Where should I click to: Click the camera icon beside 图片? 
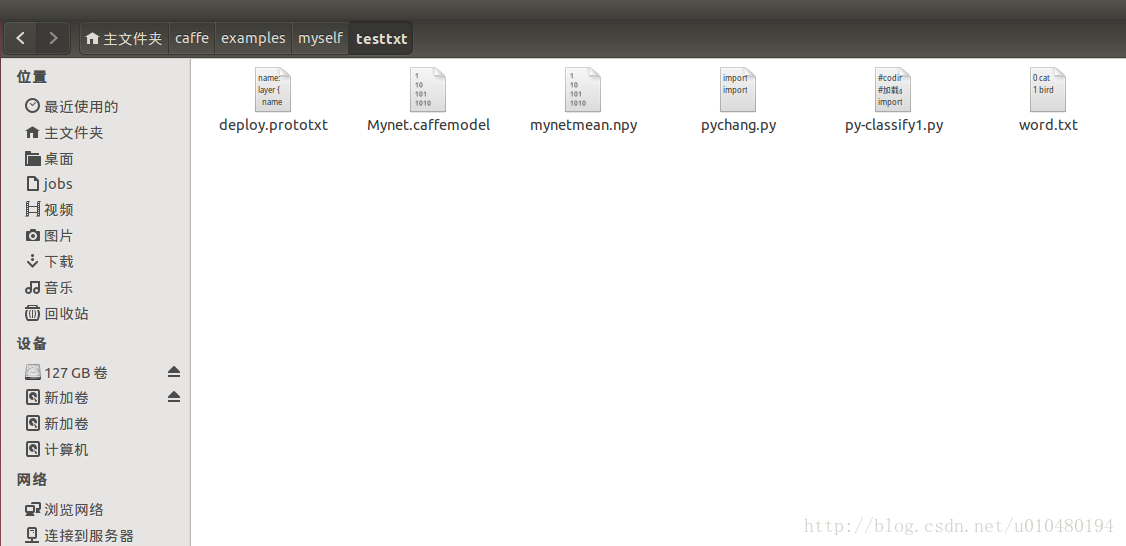pyautogui.click(x=32, y=236)
